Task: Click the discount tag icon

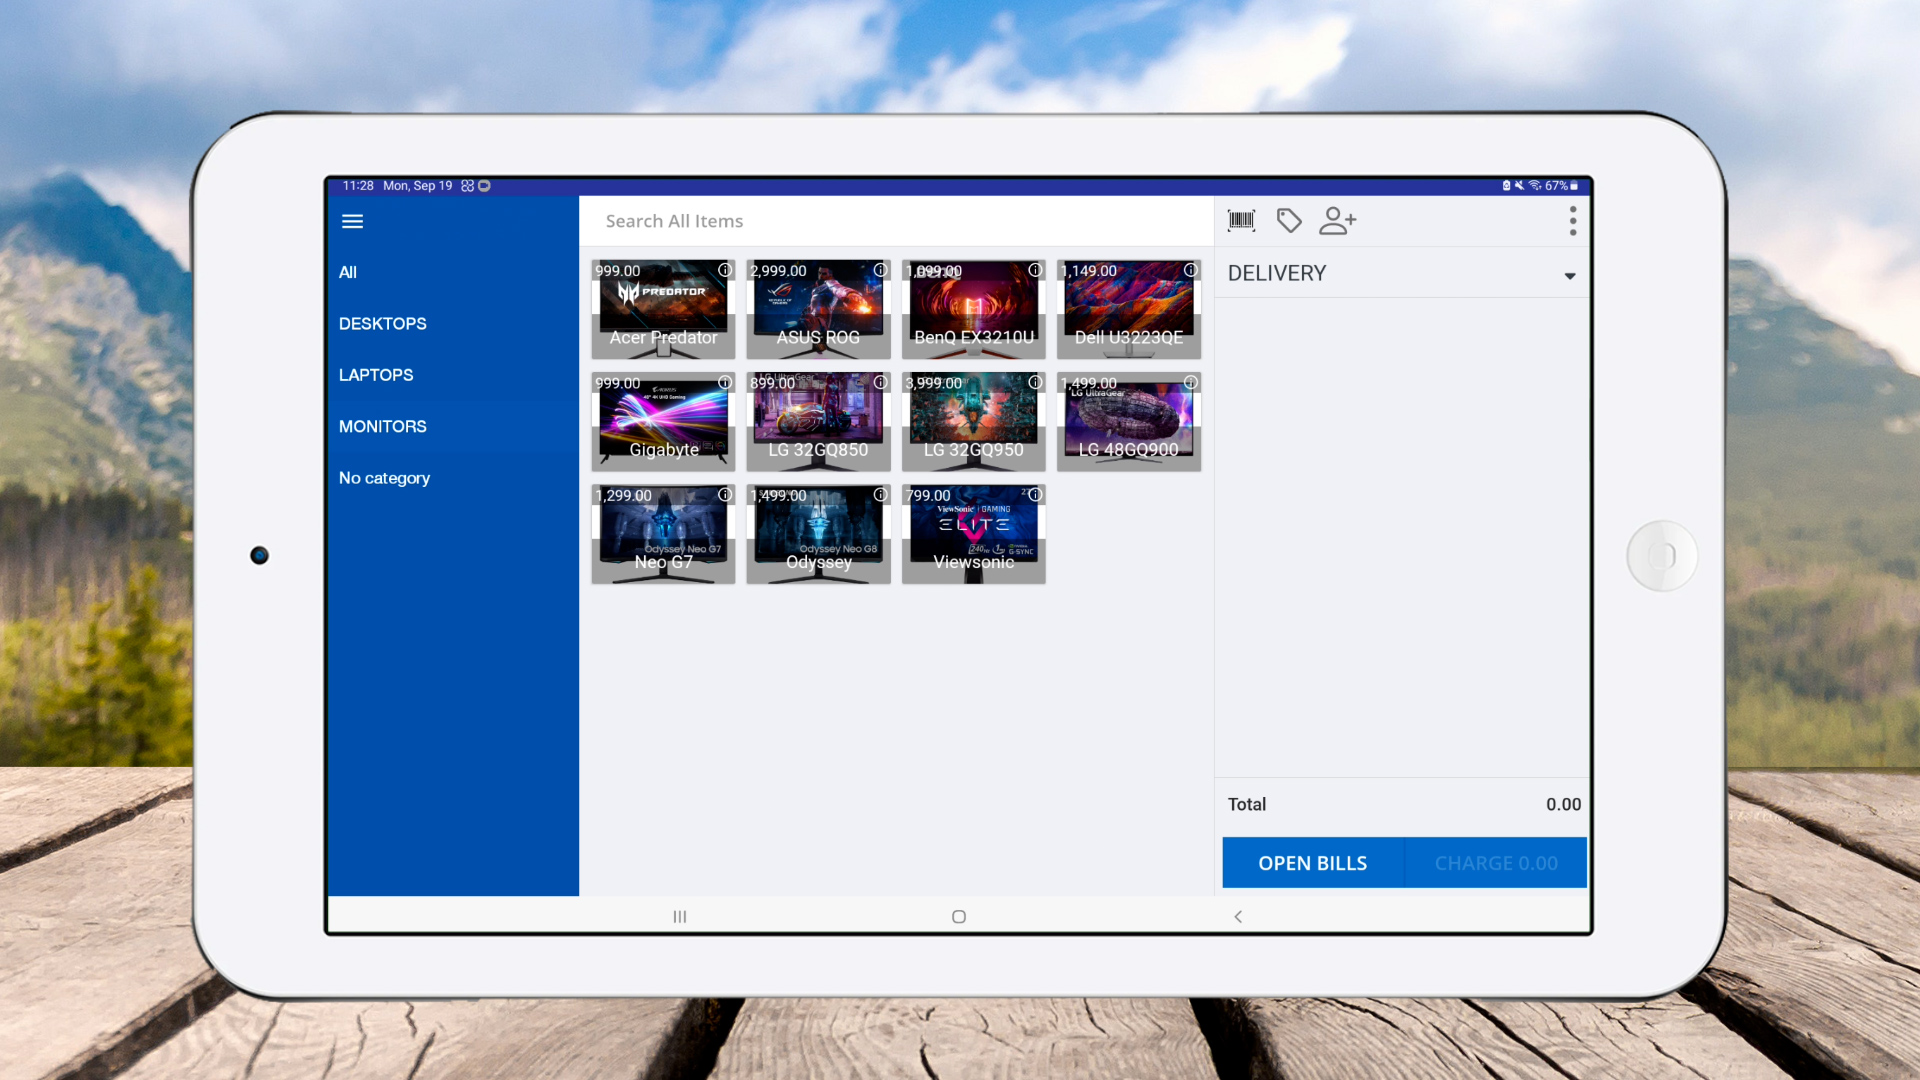Action: pyautogui.click(x=1289, y=221)
